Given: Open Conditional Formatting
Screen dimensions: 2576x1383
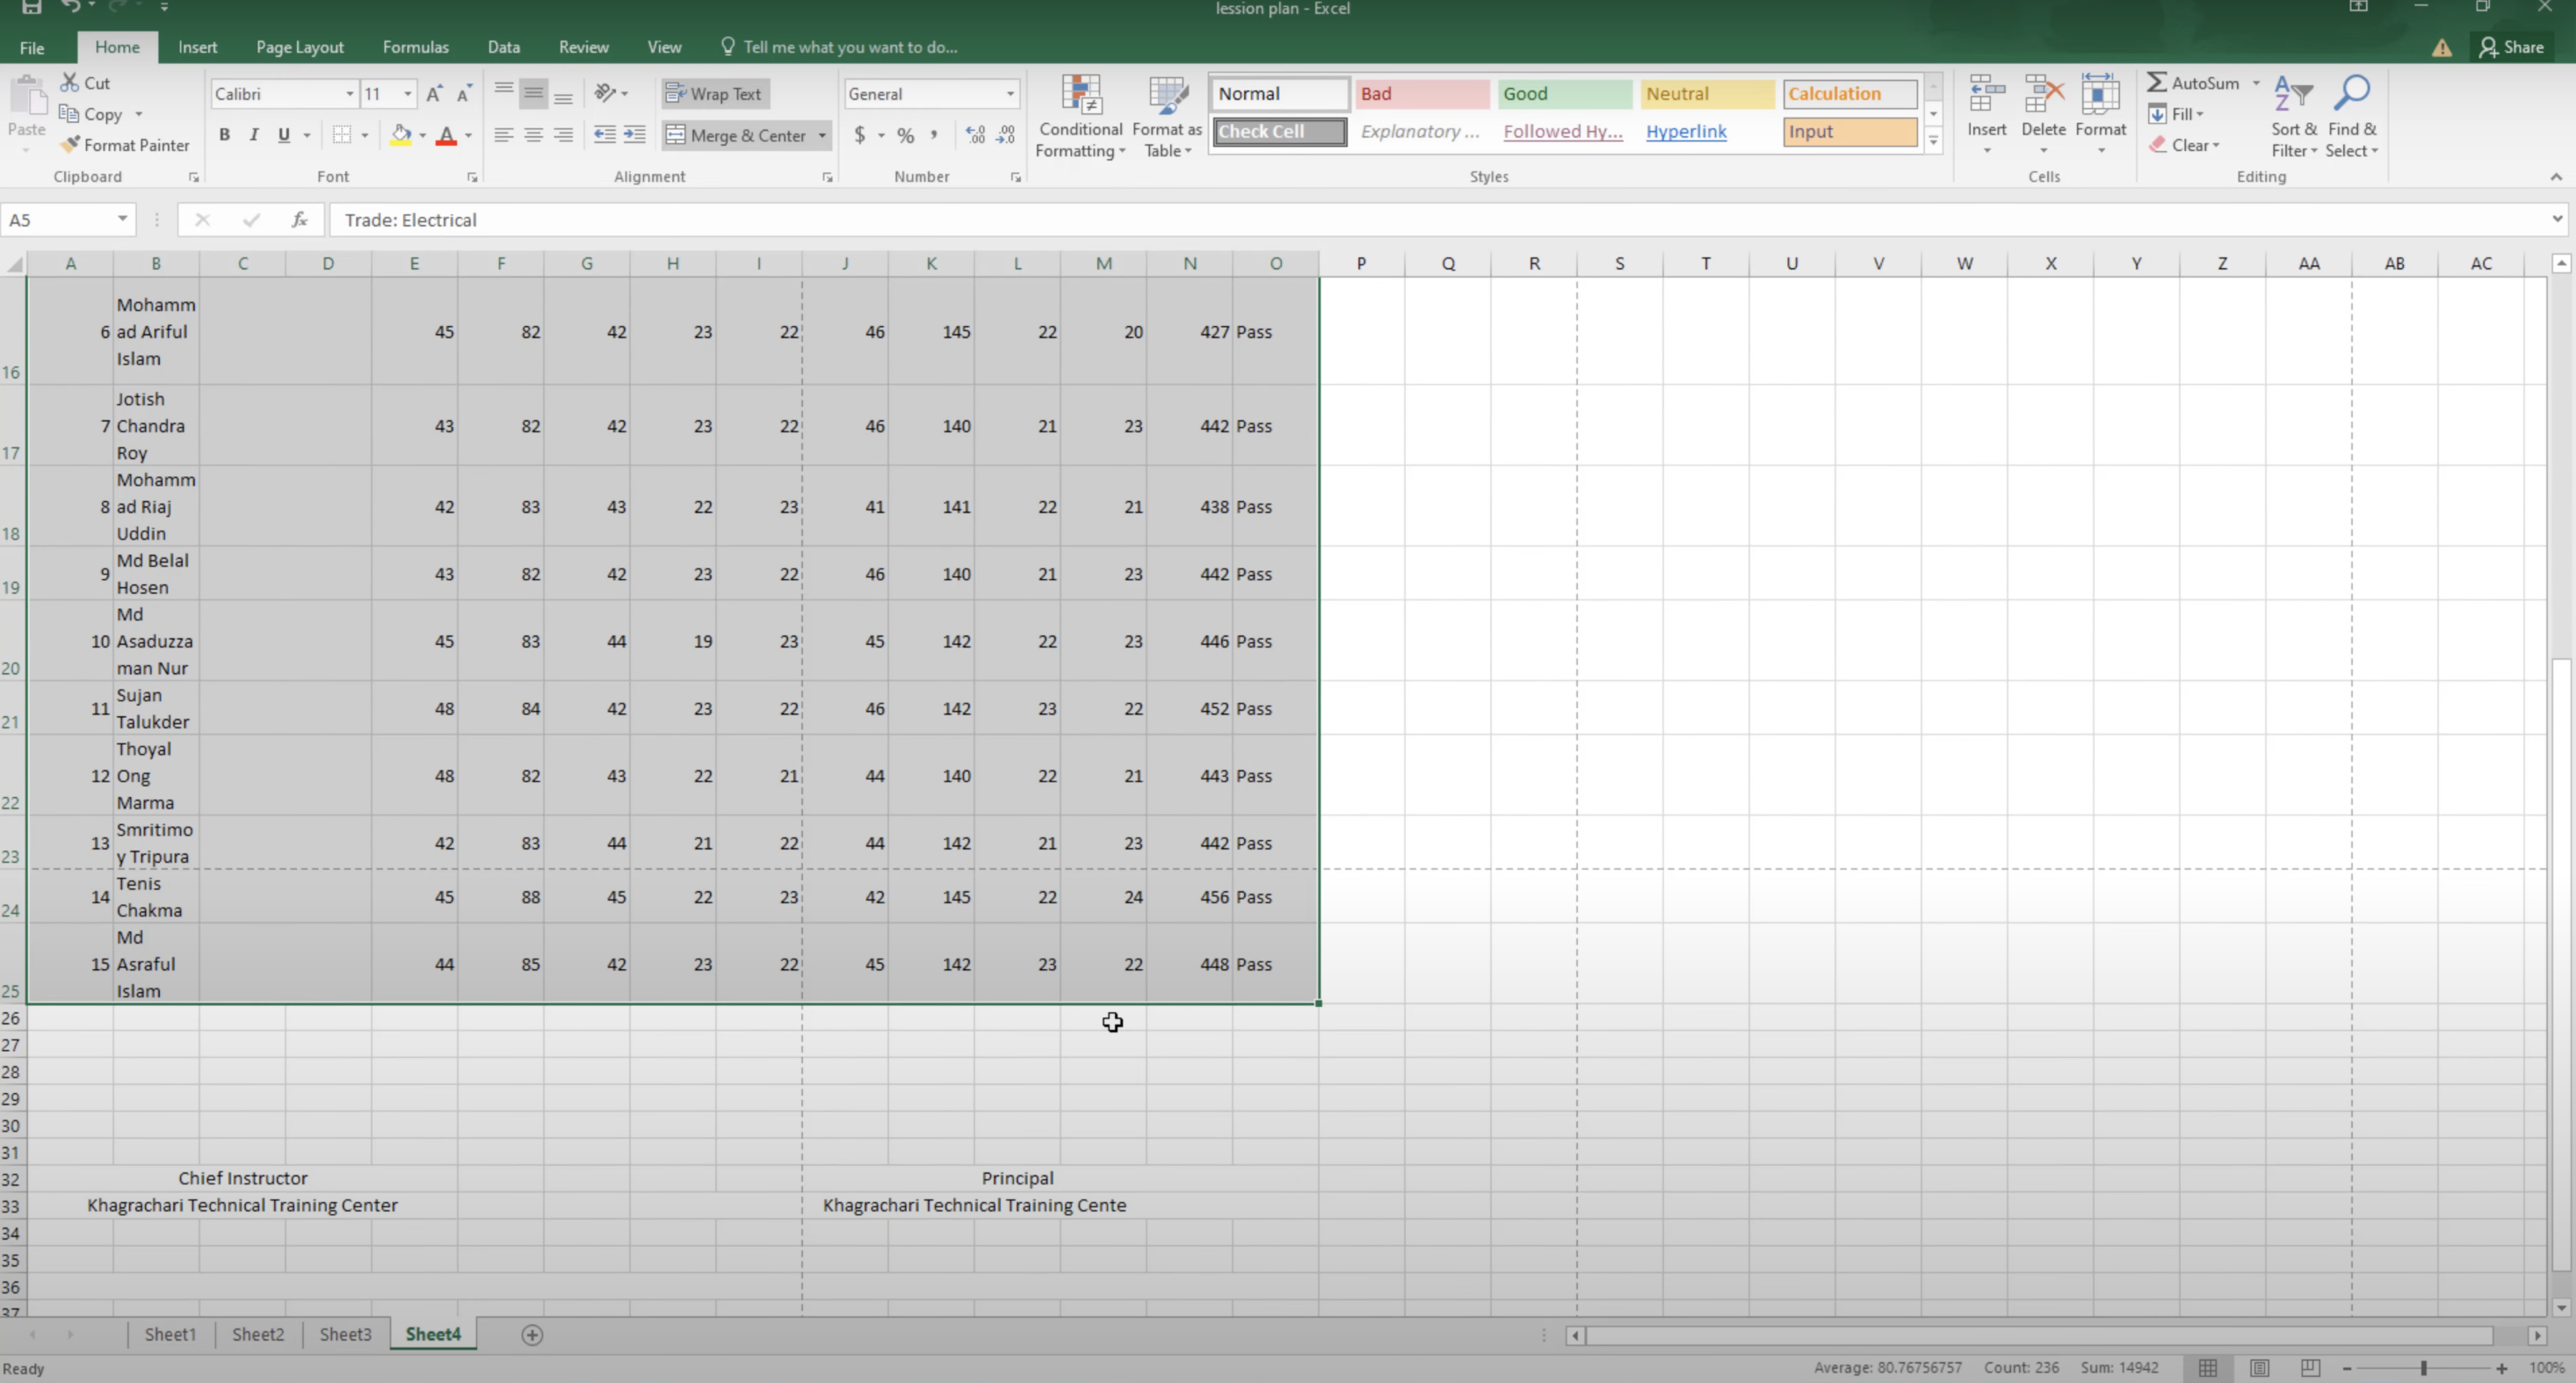Looking at the screenshot, I should click(1080, 117).
